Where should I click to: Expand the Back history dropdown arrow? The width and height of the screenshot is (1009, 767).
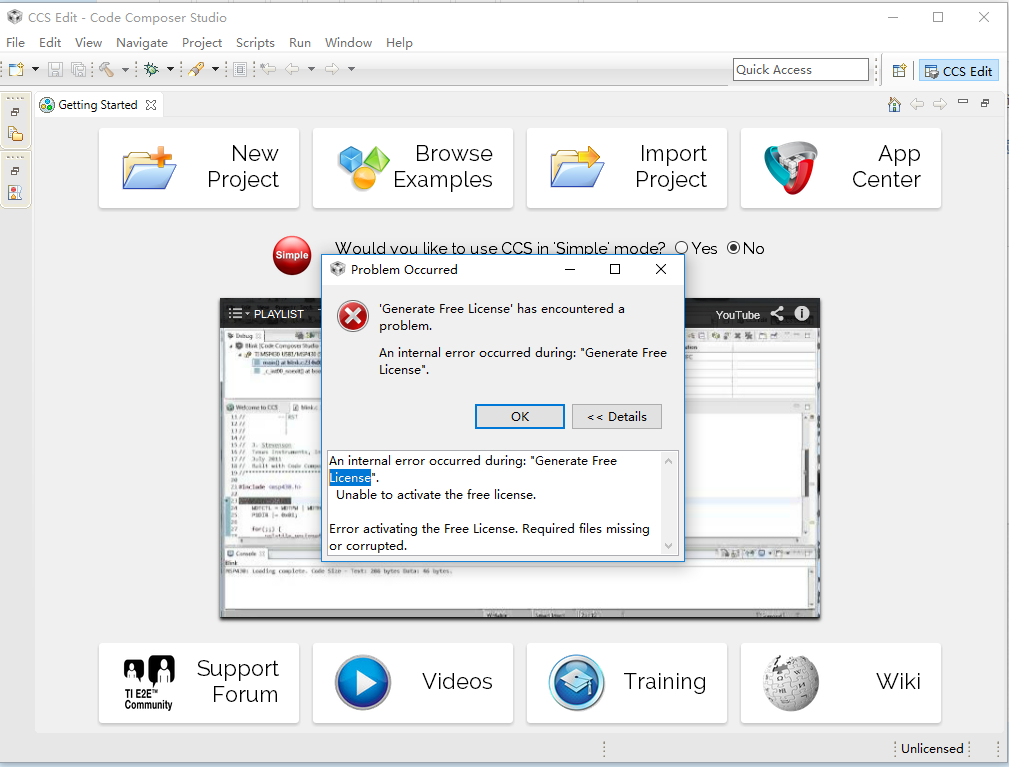pyautogui.click(x=311, y=69)
